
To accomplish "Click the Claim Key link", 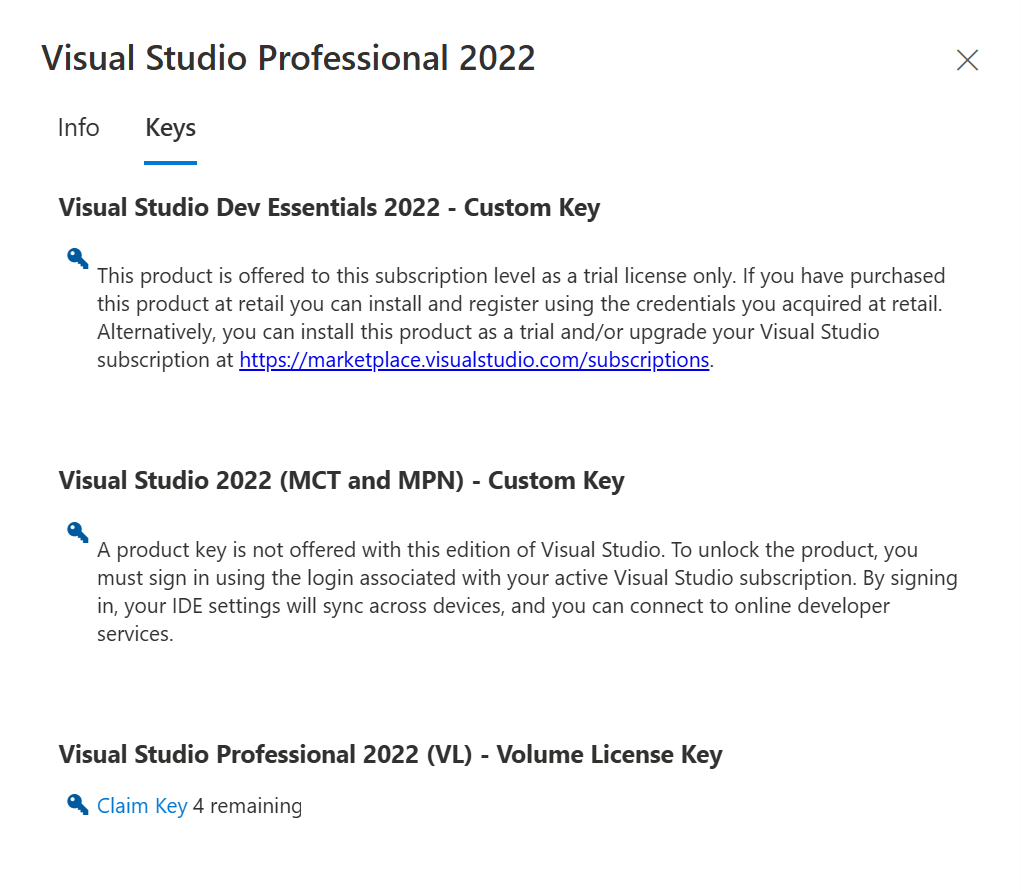I will tap(142, 806).
